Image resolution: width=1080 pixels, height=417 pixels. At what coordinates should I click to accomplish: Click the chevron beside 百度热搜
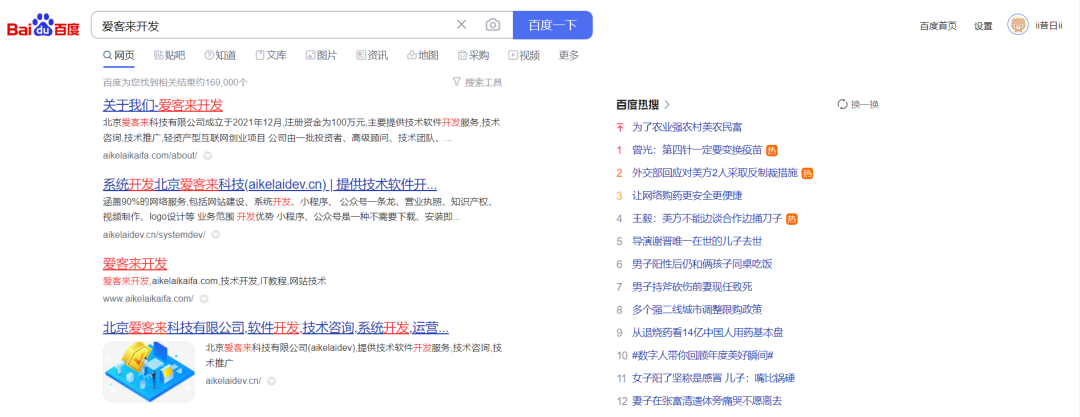[x=667, y=105]
